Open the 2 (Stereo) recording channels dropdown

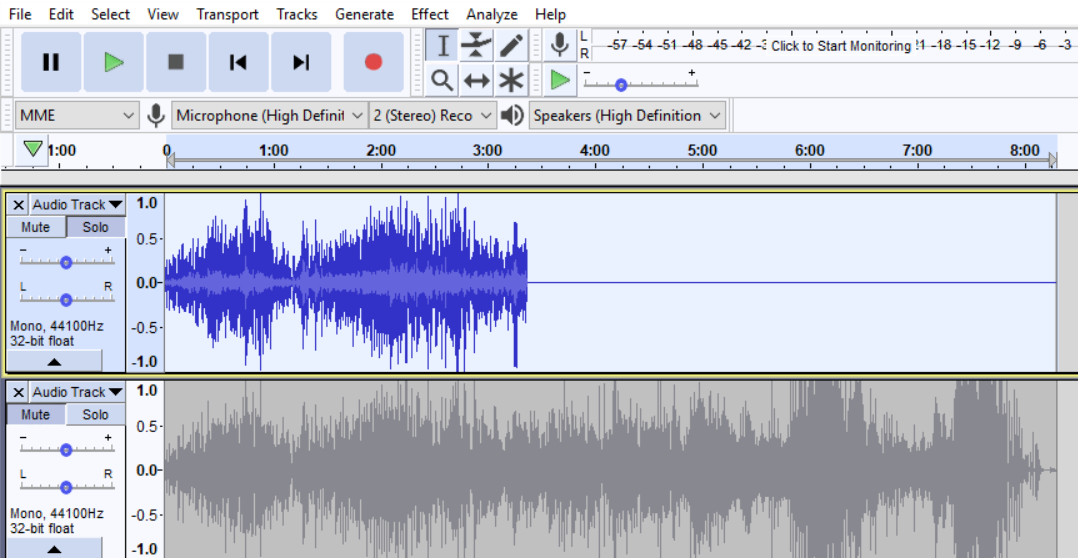(433, 115)
